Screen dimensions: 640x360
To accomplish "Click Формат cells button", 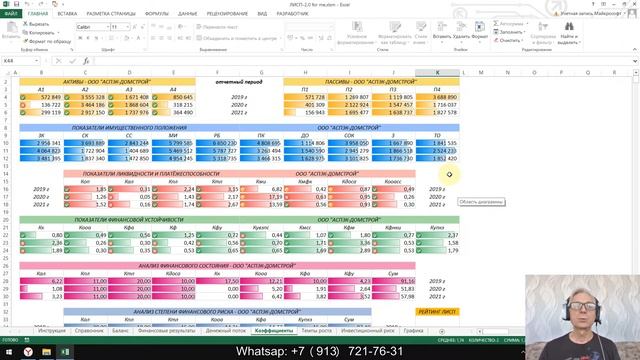I will (480, 31).
